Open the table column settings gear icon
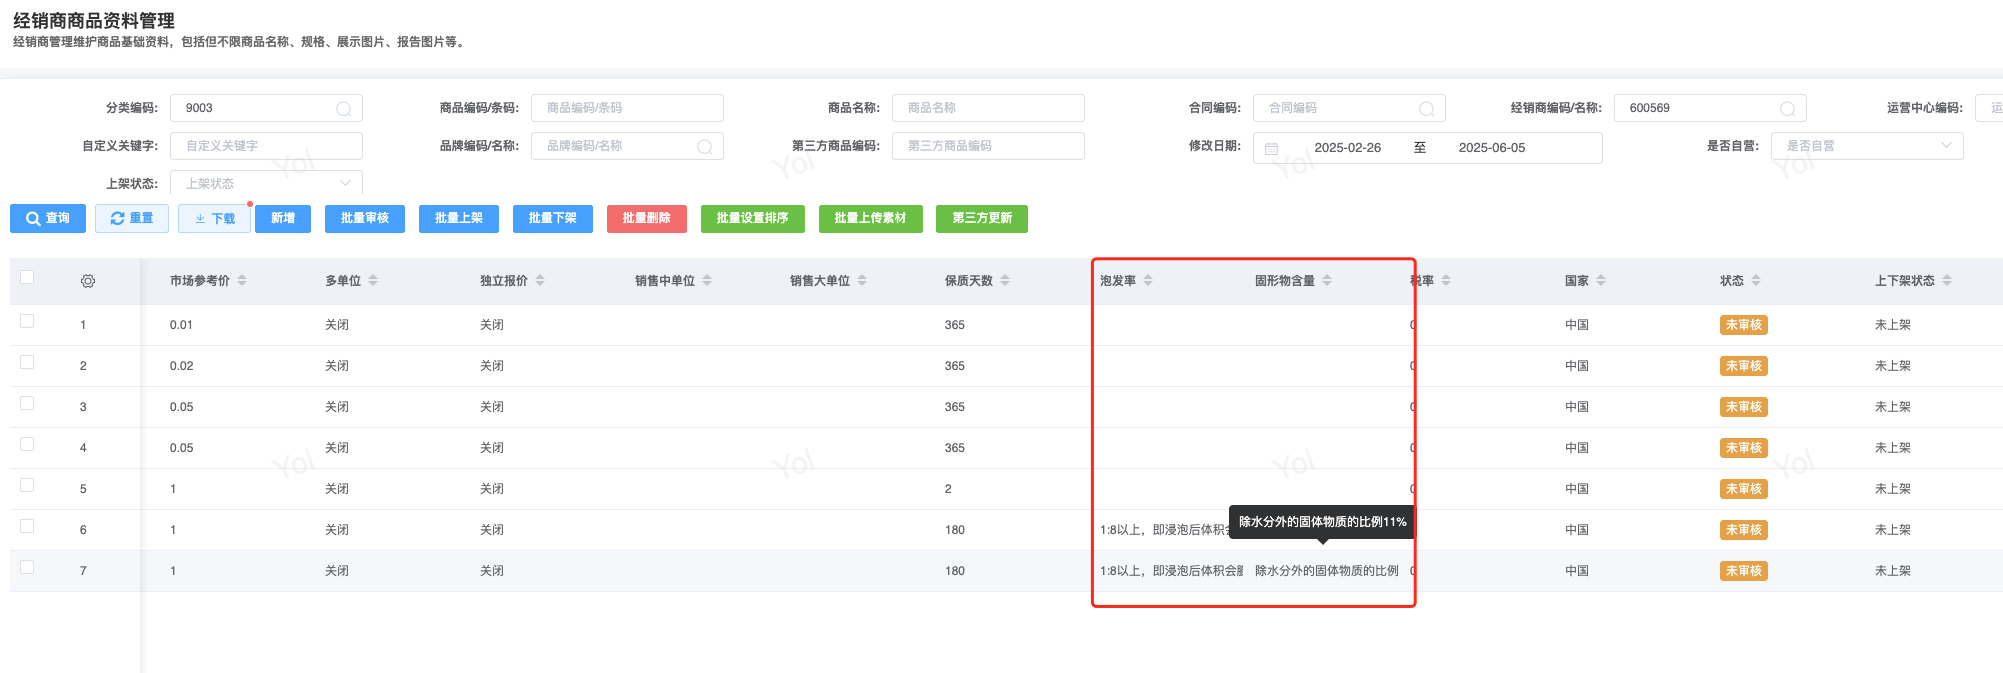2003x673 pixels. (88, 281)
